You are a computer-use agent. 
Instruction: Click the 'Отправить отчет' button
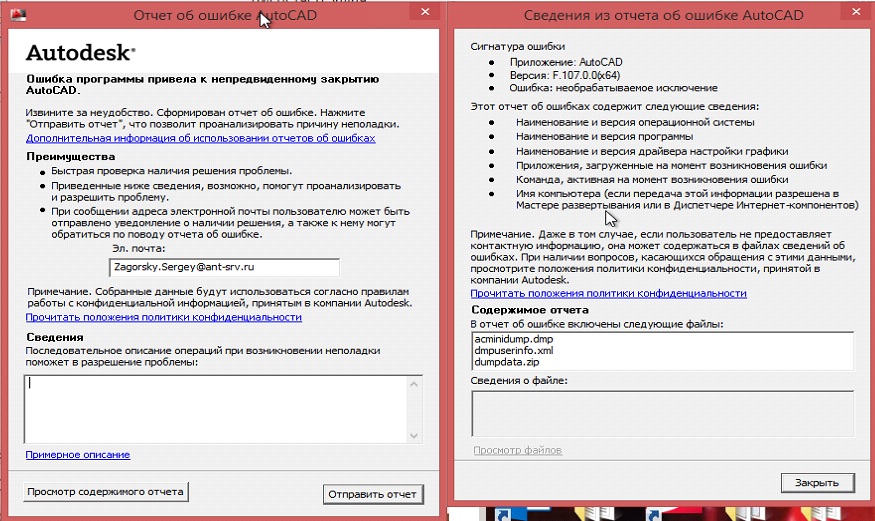coord(373,494)
